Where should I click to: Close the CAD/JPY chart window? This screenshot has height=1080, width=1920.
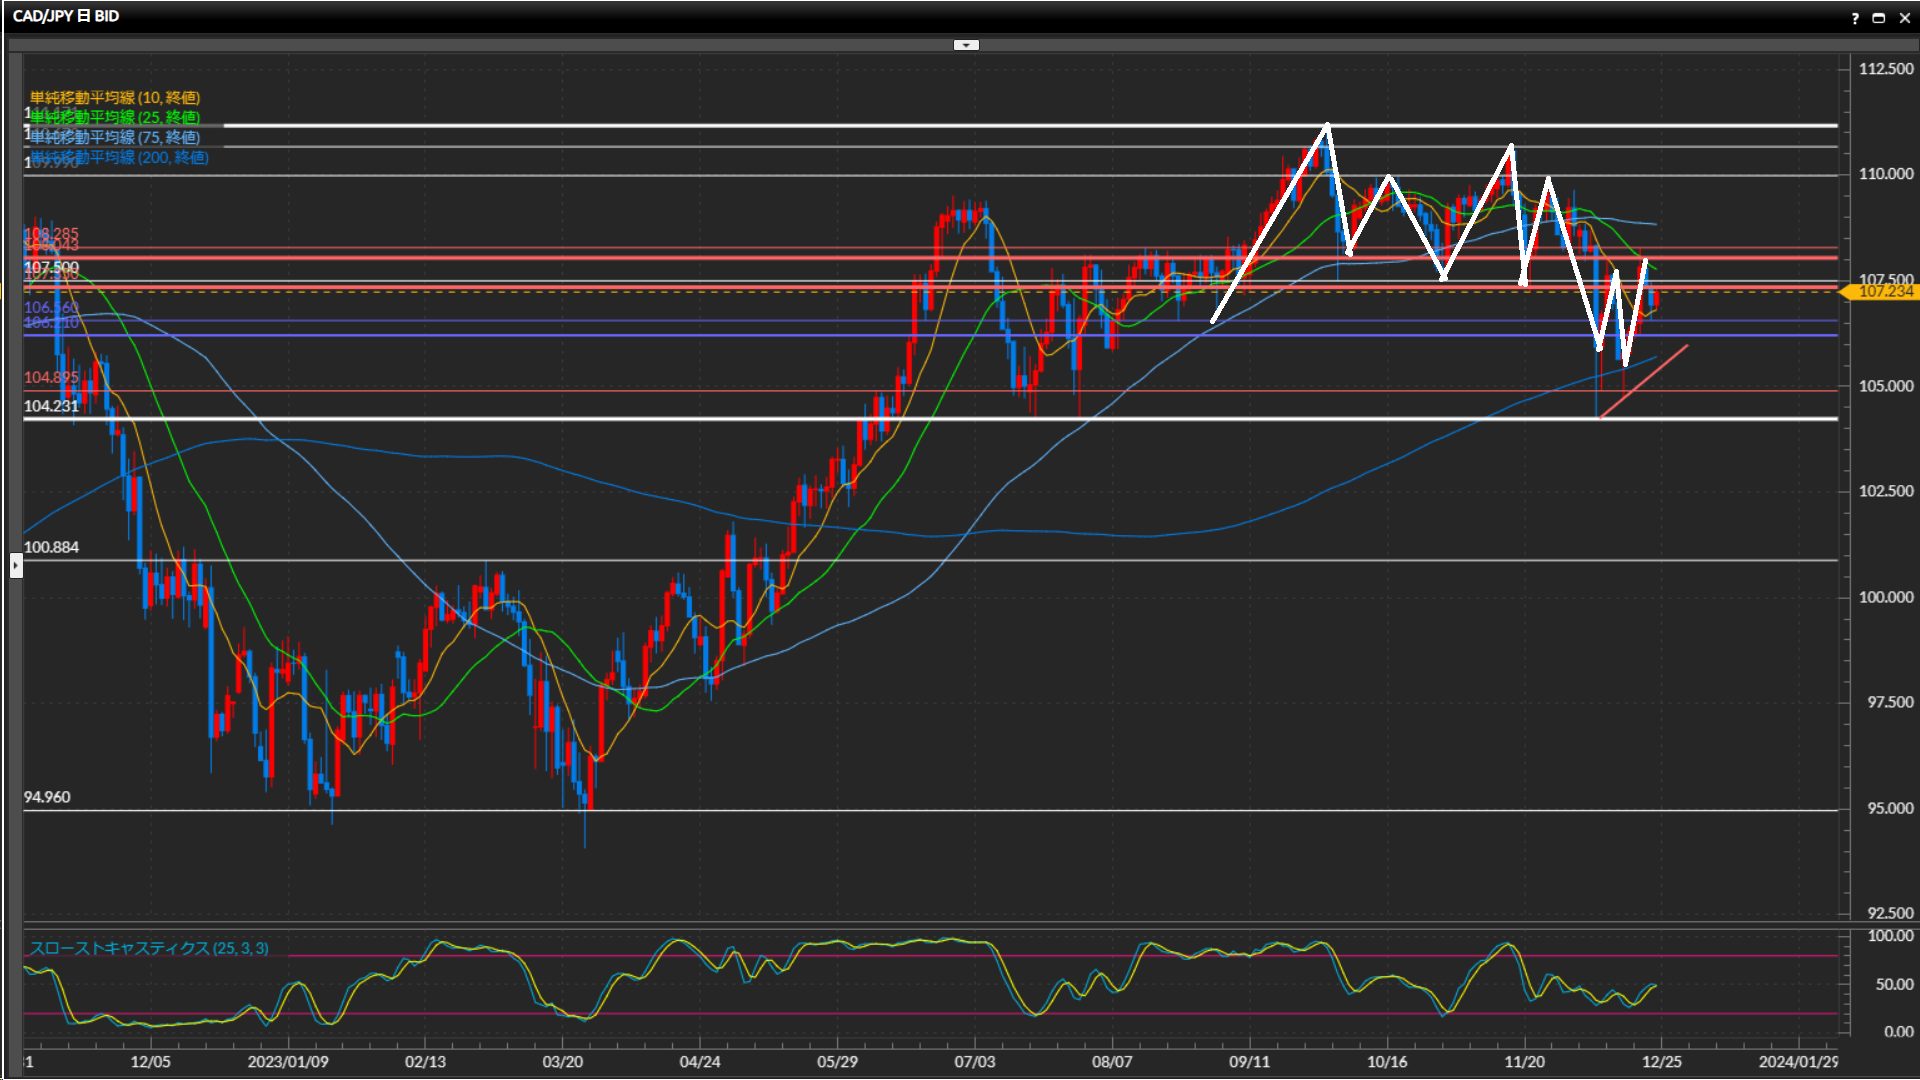1904,17
